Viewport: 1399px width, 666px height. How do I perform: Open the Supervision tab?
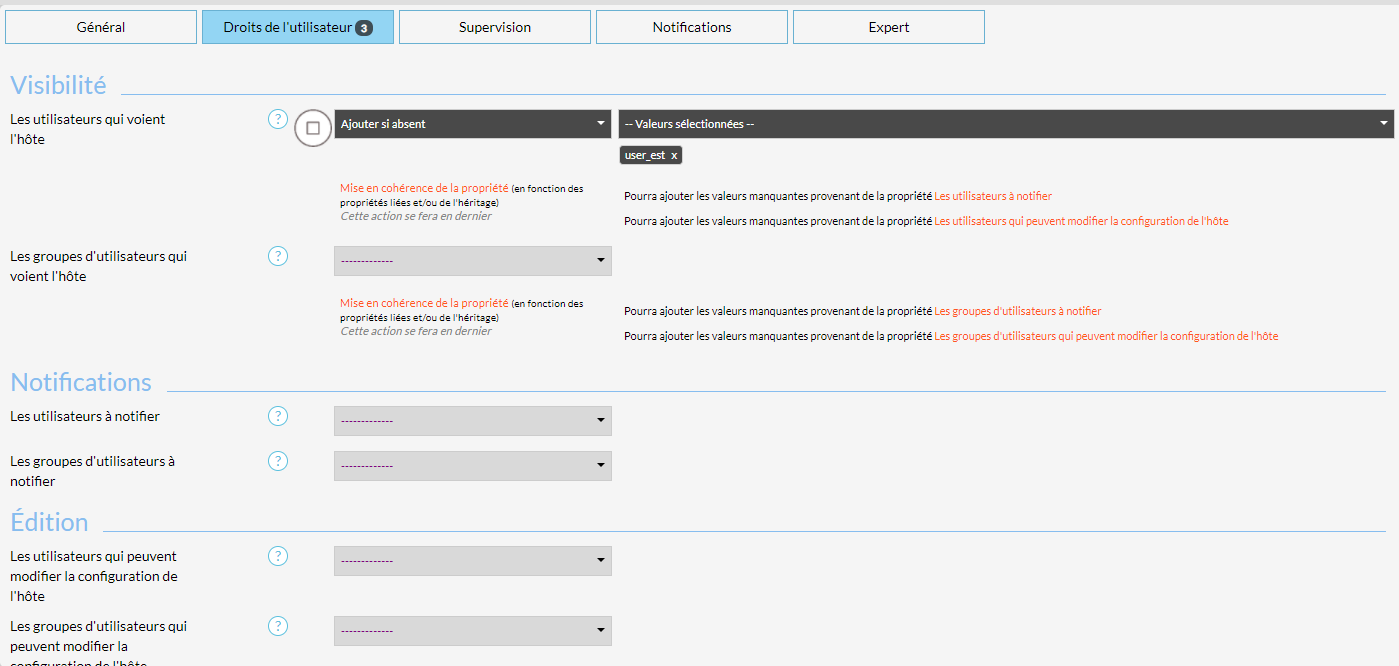coord(495,27)
